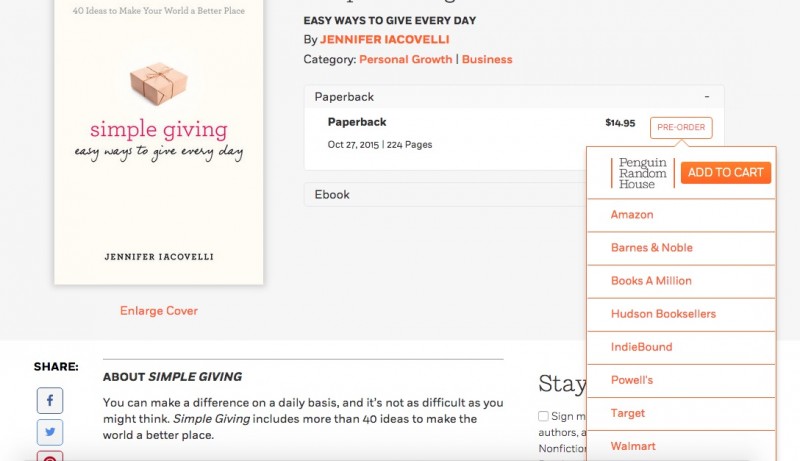Click the $14.95 paperback price
This screenshot has height=461, width=800.
[x=620, y=123]
